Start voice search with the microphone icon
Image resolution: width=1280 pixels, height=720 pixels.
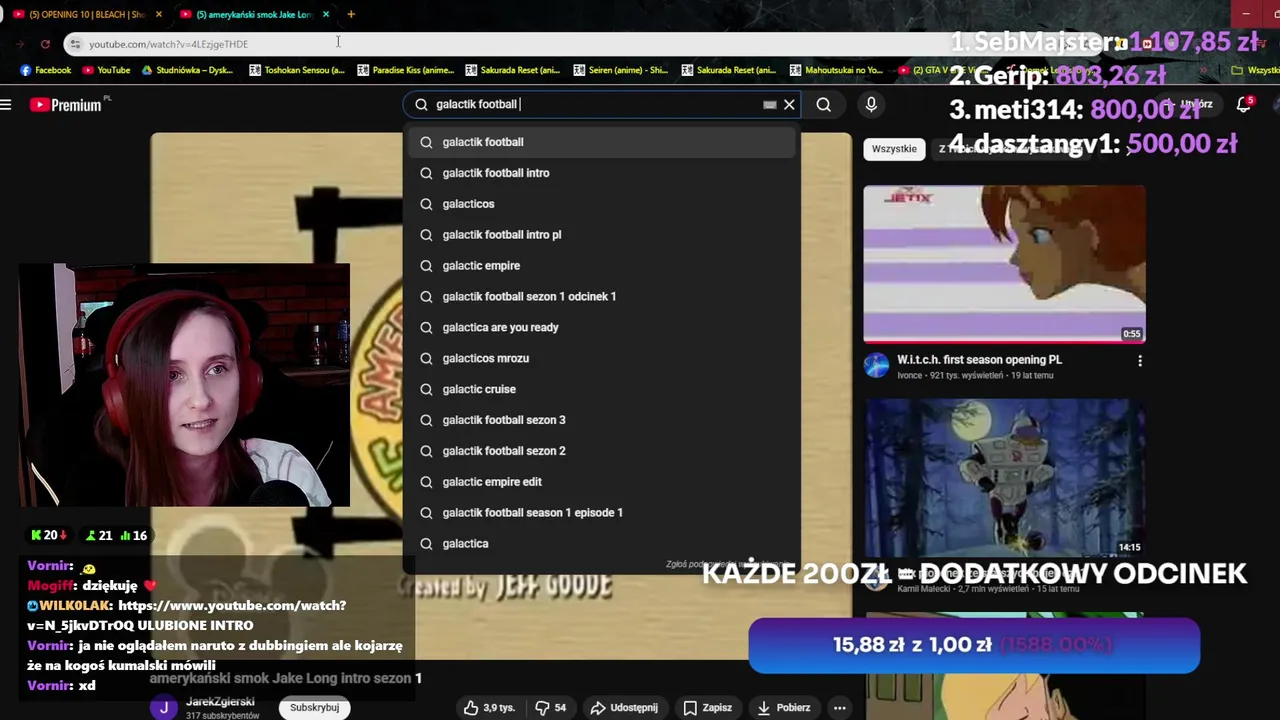[871, 104]
